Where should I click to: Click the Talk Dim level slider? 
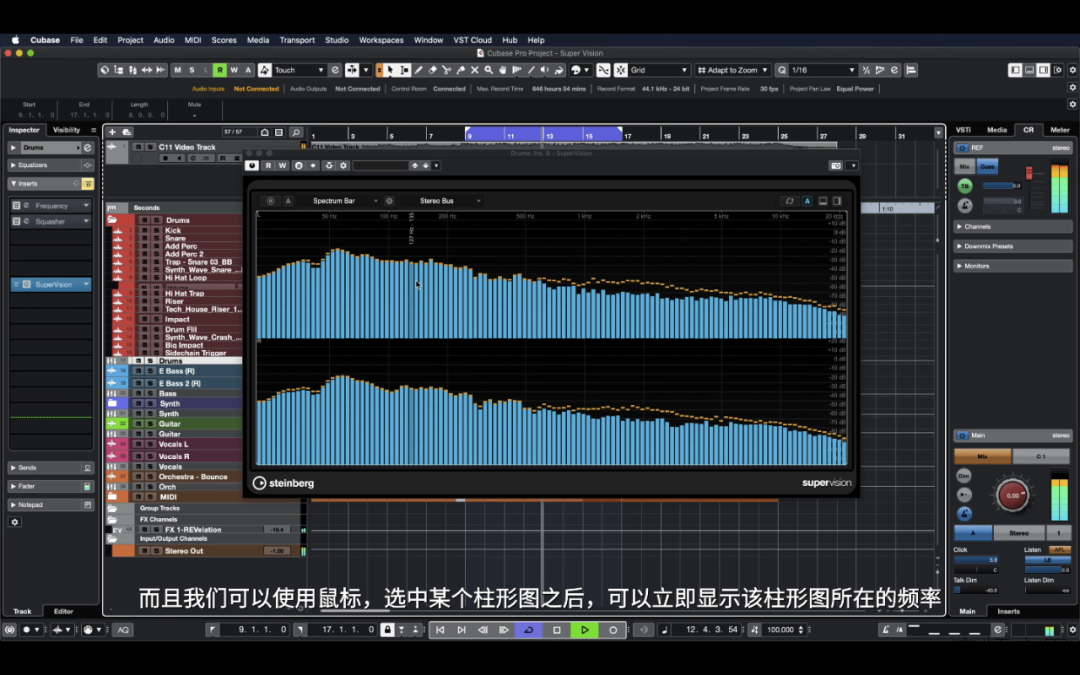coord(977,590)
